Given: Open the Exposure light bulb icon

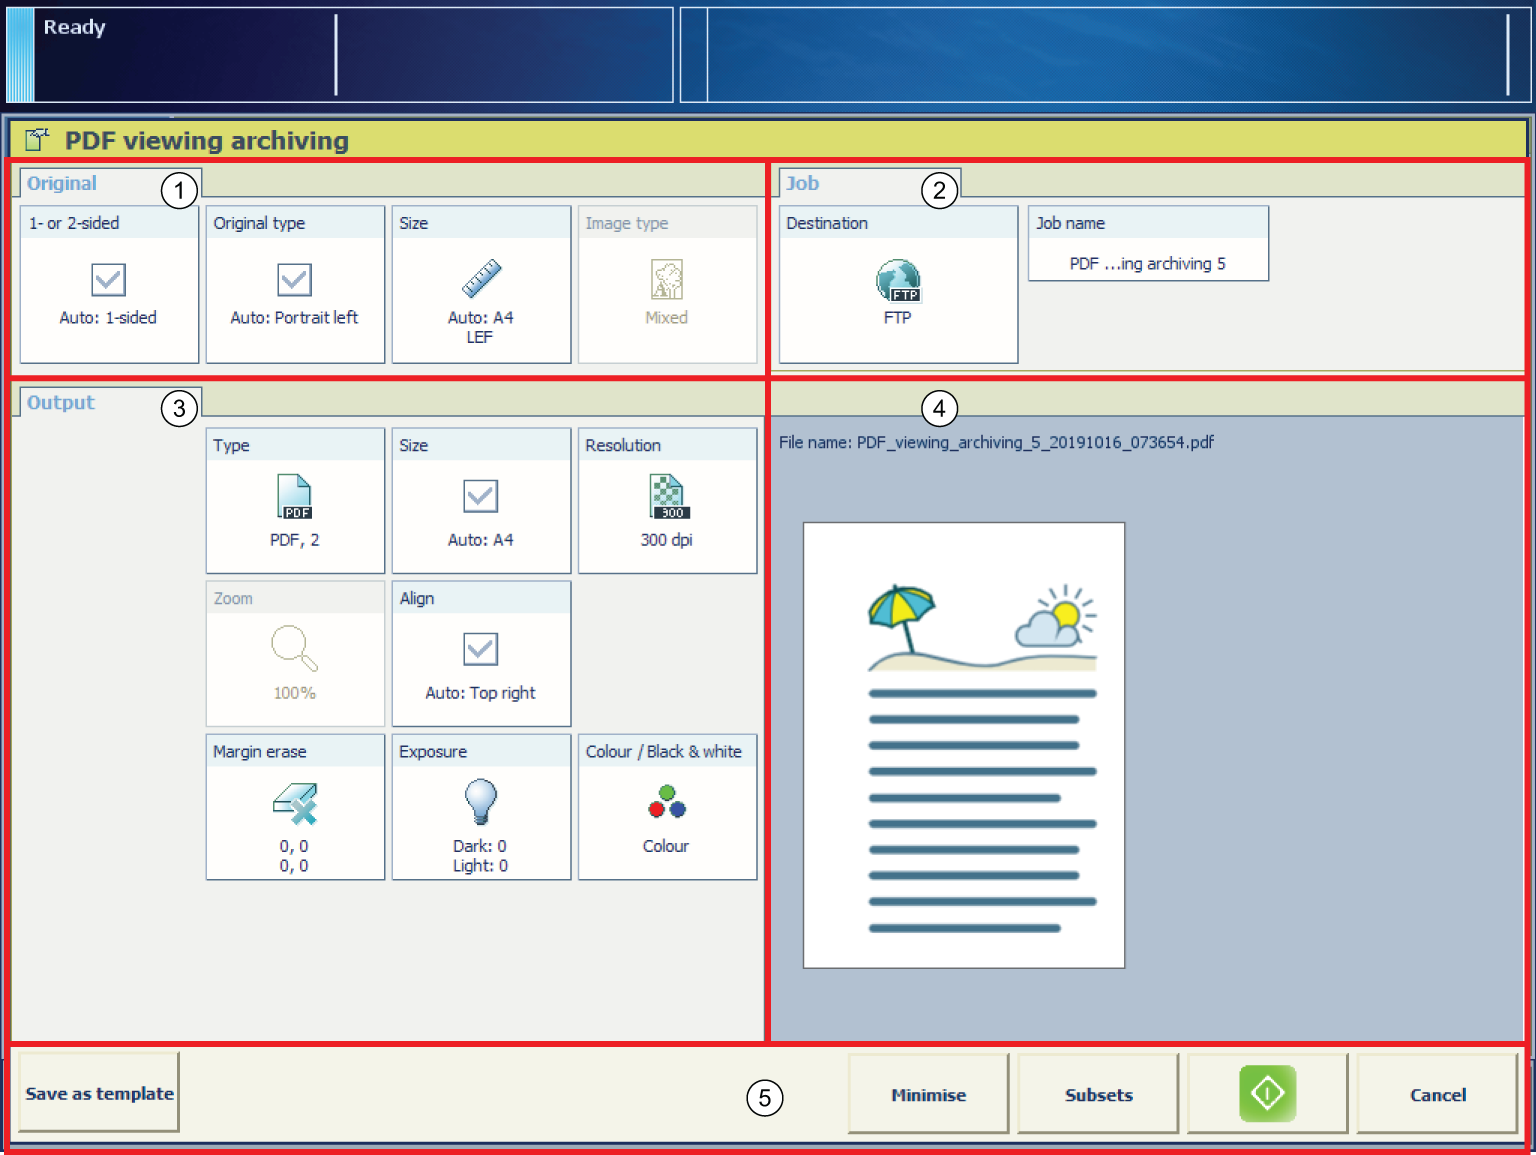Looking at the screenshot, I should point(480,802).
